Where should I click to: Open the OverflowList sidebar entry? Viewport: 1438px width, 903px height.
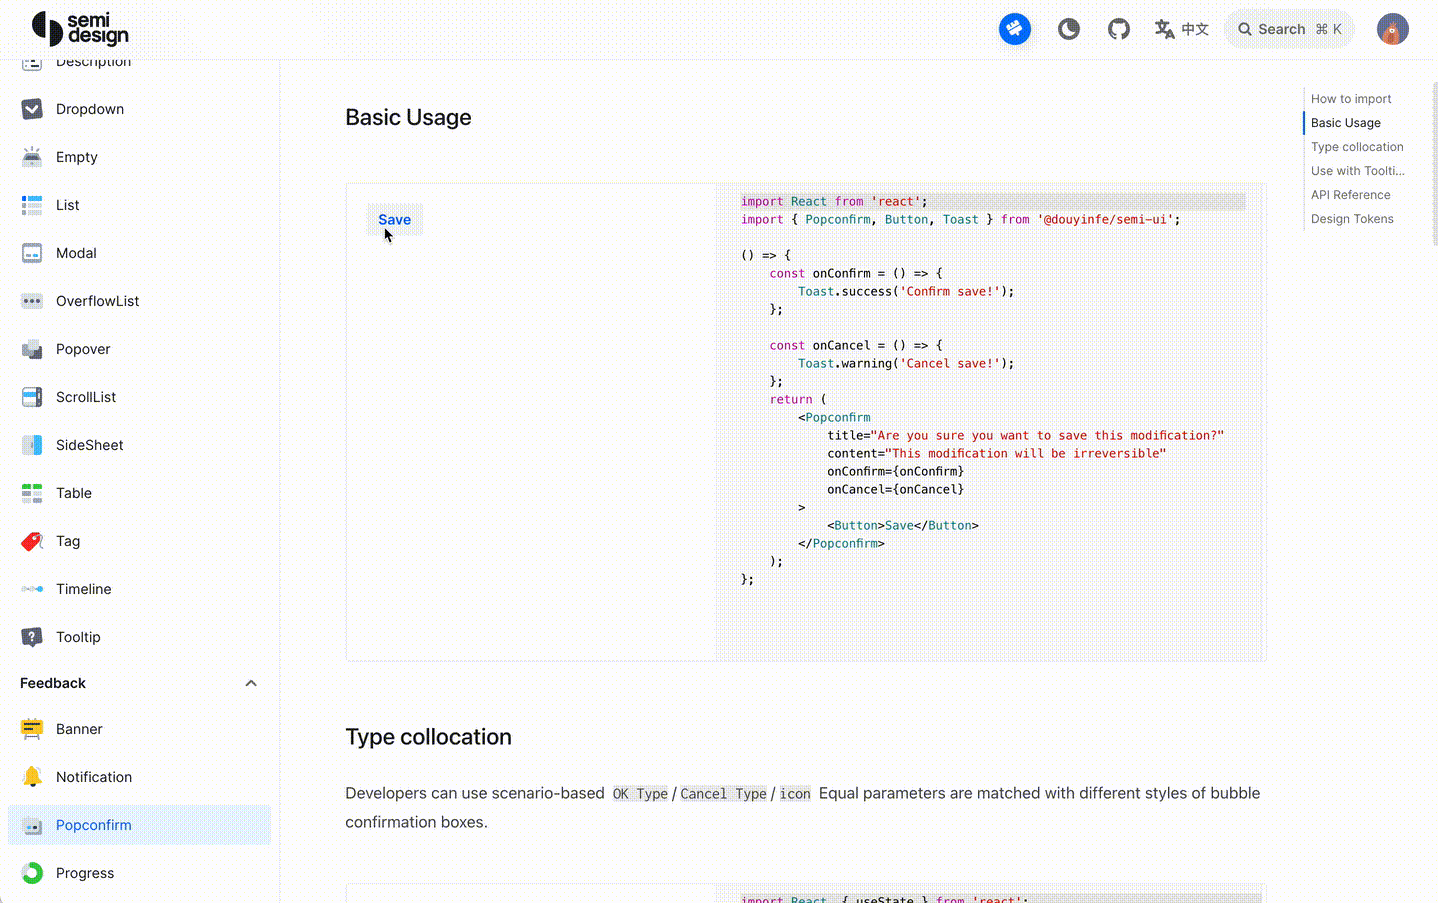(x=98, y=301)
